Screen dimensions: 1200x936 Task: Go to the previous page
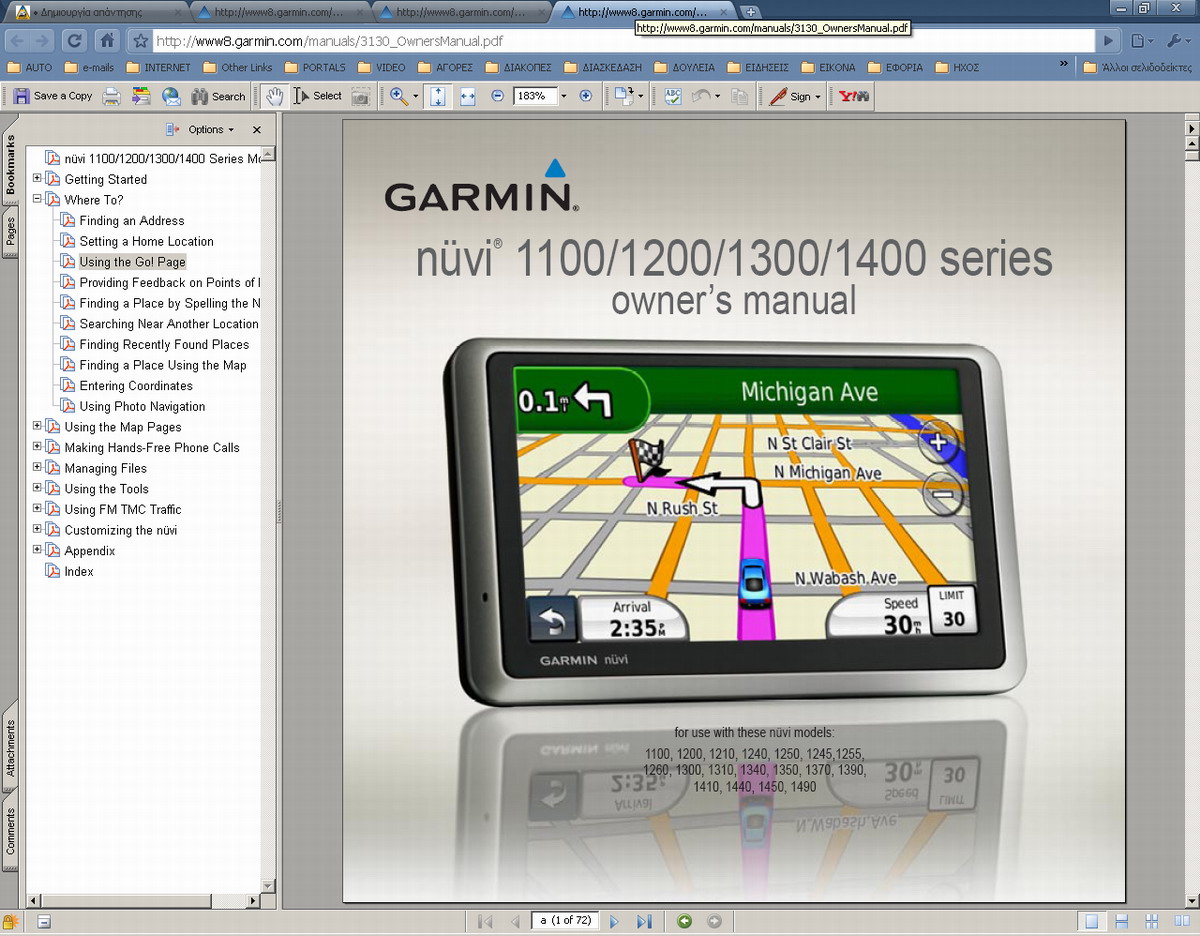[x=515, y=921]
